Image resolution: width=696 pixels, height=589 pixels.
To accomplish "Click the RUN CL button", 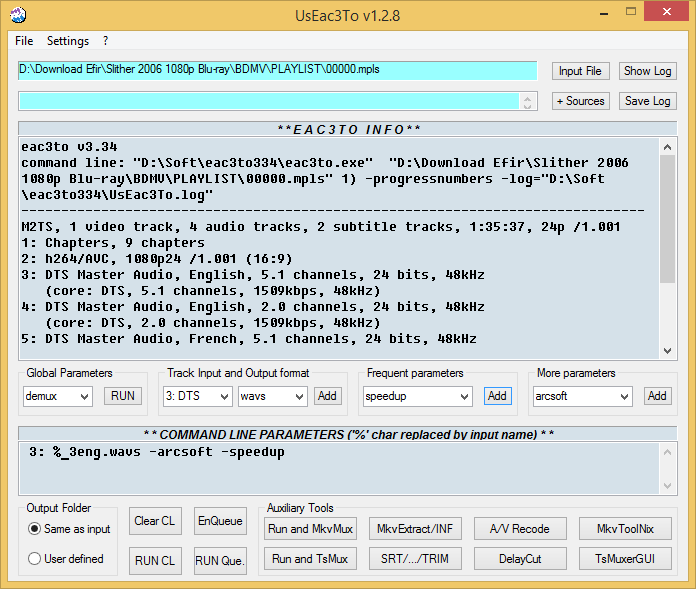I will [x=155, y=561].
